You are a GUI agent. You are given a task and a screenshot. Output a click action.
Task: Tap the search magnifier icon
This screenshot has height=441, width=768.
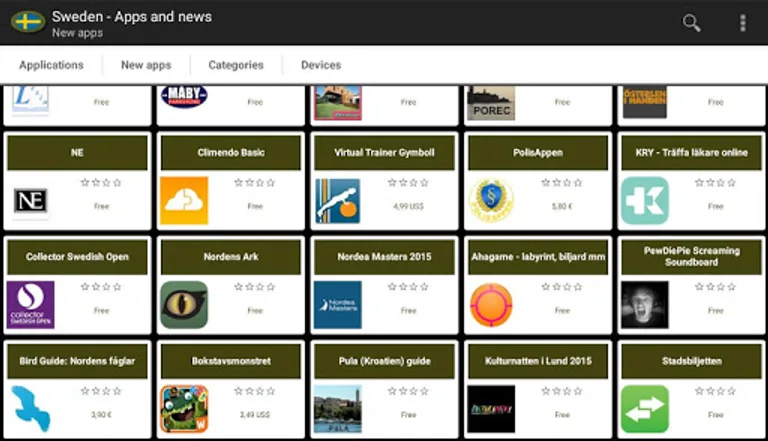click(x=691, y=23)
